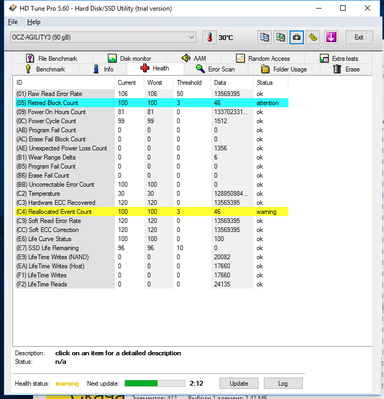Viewport: 384px width, 399px height.
Task: Switch to the Erase tab
Action: [346, 69]
